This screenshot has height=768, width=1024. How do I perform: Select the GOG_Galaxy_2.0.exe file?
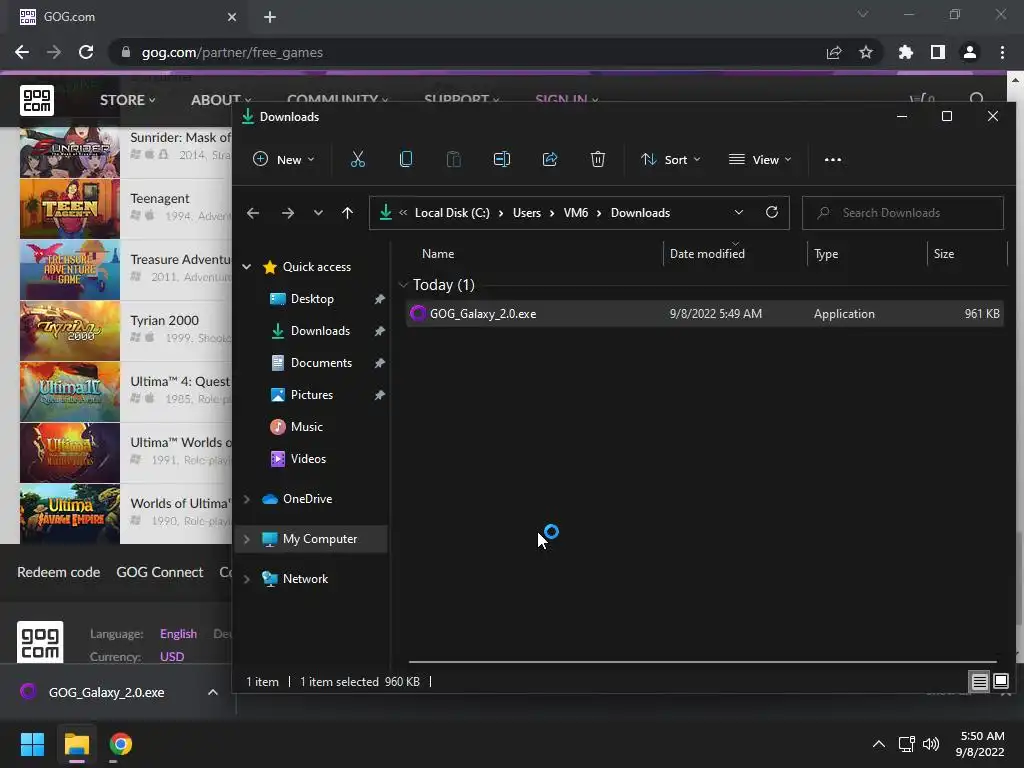pyautogui.click(x=705, y=313)
